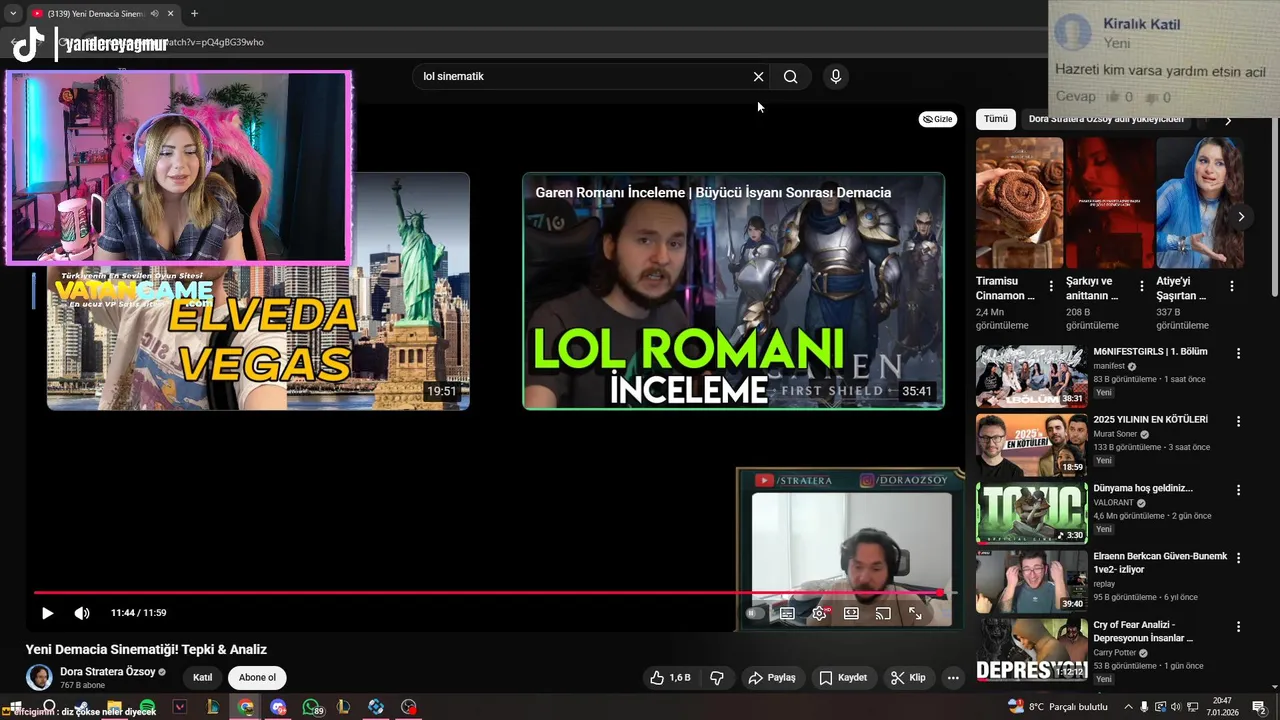The height and width of the screenshot is (720, 1280).
Task: Save the video with Kaydet
Action: coord(843,677)
